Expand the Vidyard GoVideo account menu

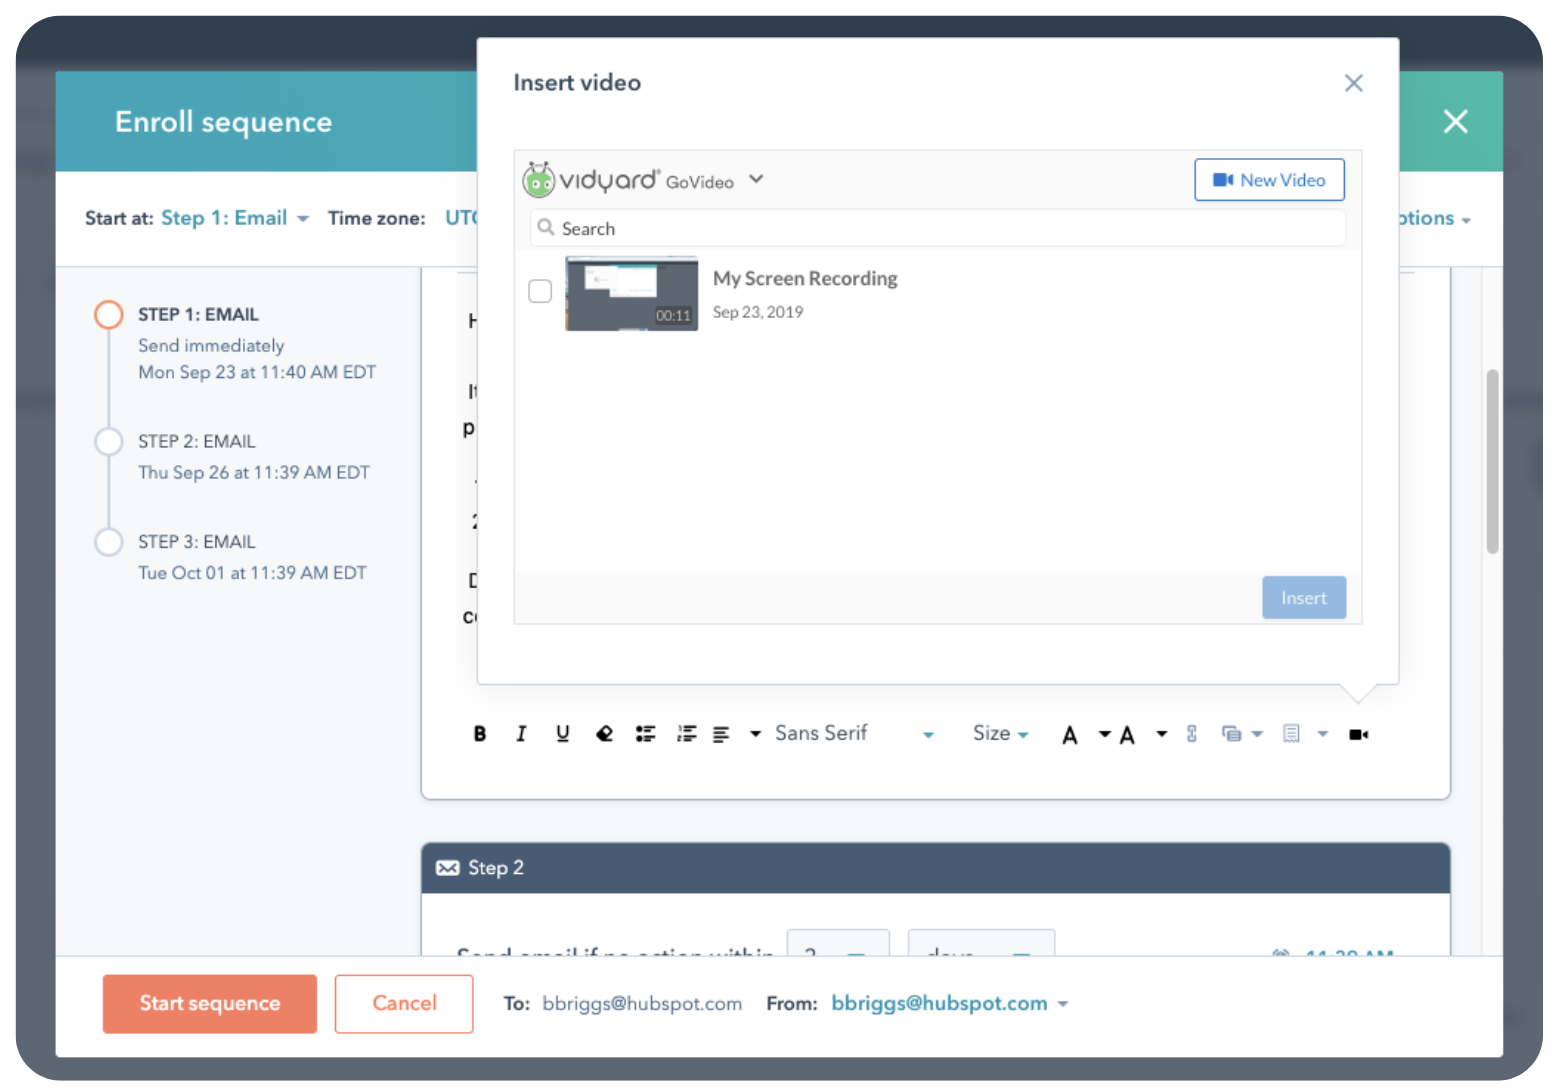pos(756,180)
